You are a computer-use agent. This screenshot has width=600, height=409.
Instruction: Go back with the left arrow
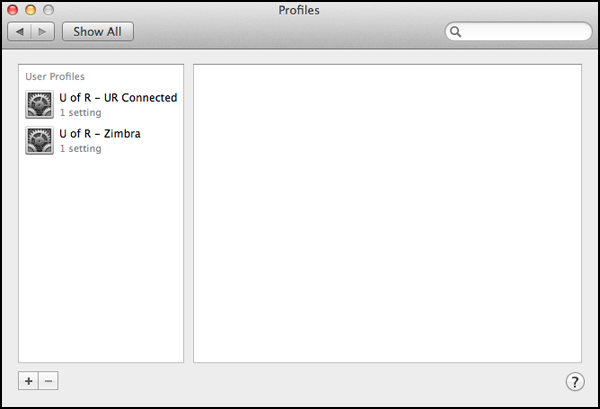point(19,31)
